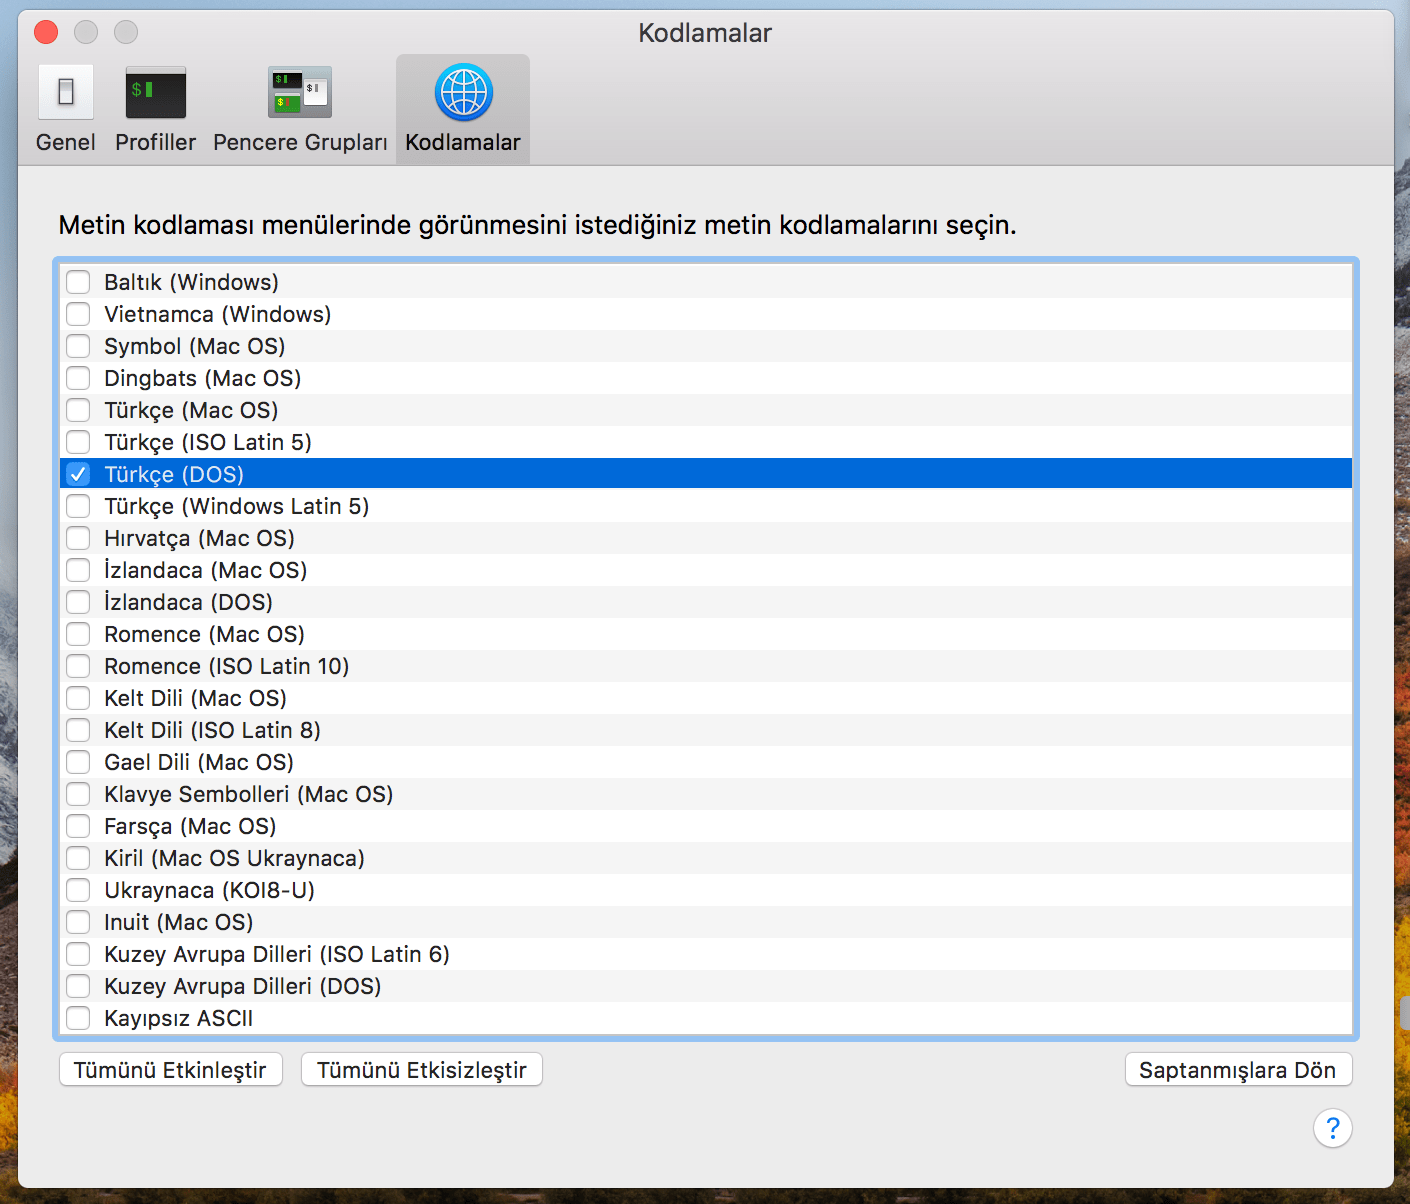Select the Klavye Sembolleri (Mac OS) row label

[x=248, y=794]
